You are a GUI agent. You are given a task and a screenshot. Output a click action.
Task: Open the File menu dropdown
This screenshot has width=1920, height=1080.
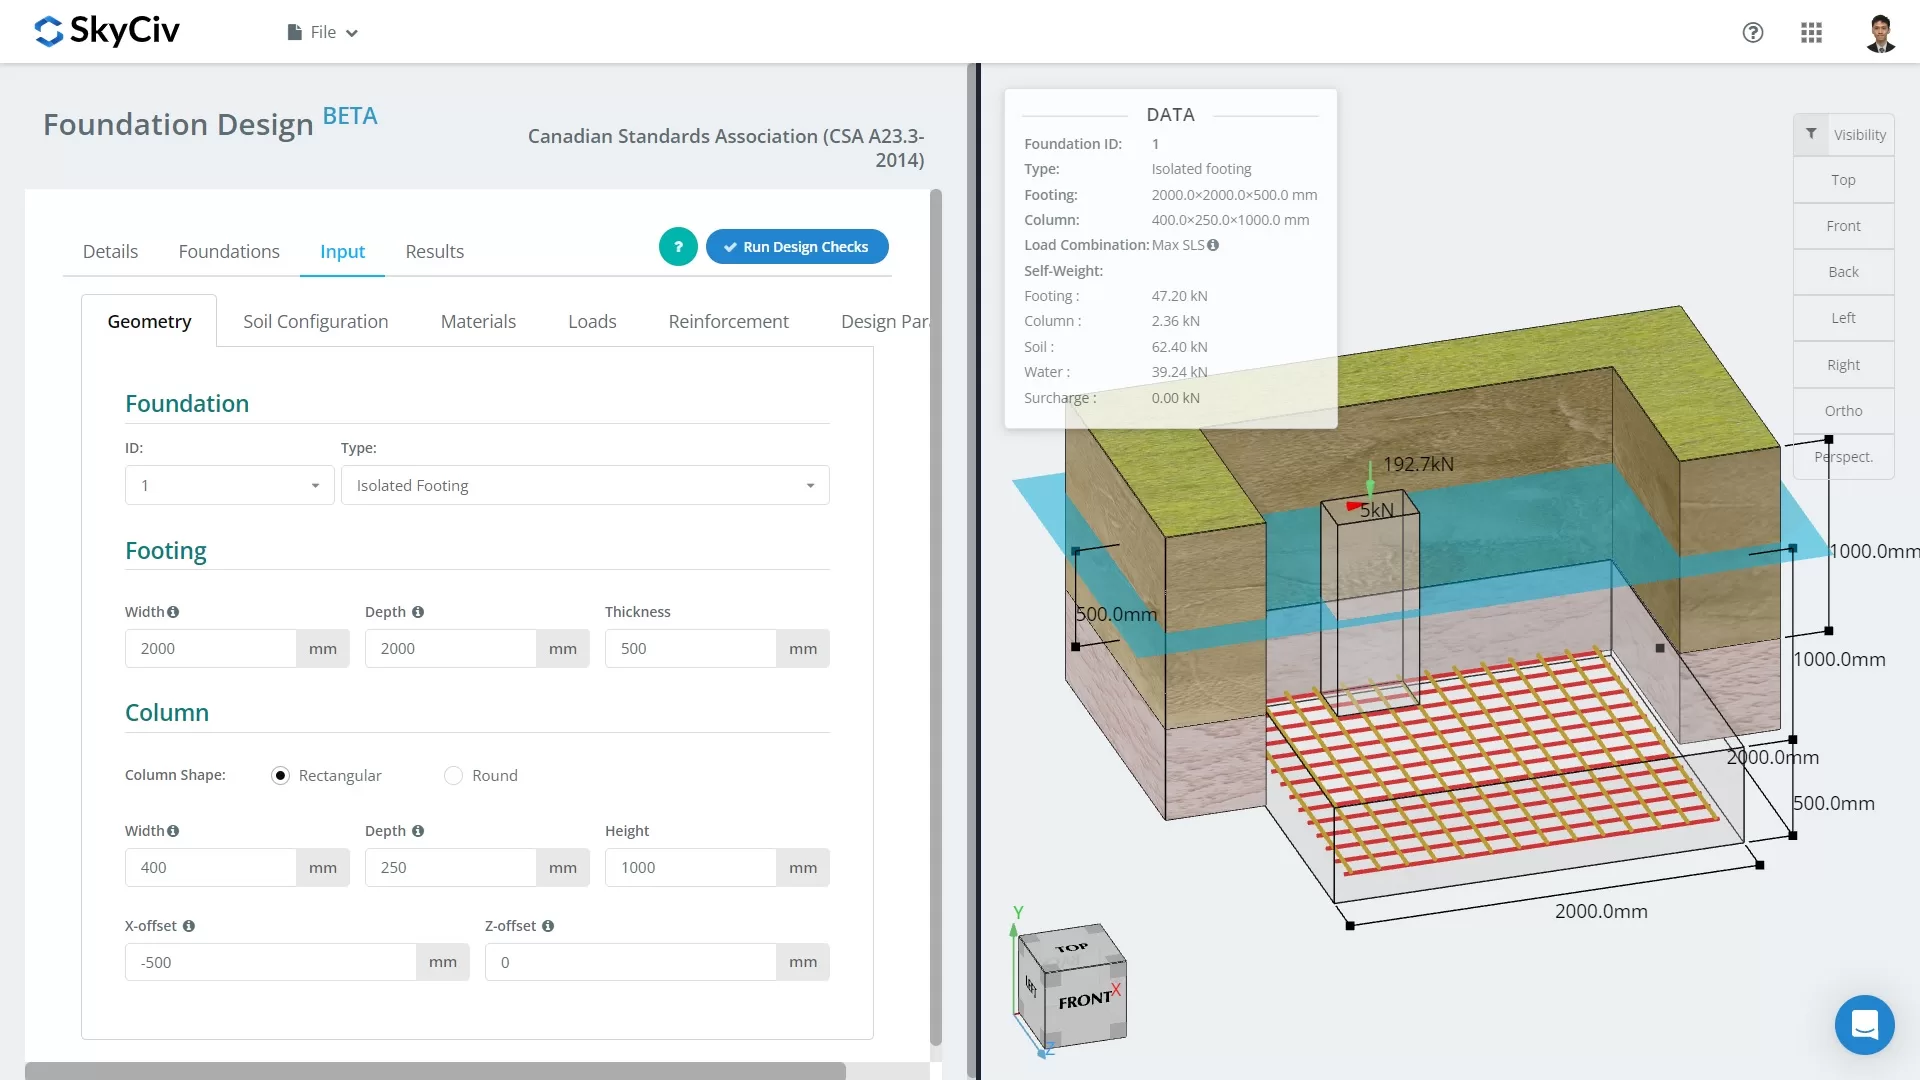[x=323, y=32]
